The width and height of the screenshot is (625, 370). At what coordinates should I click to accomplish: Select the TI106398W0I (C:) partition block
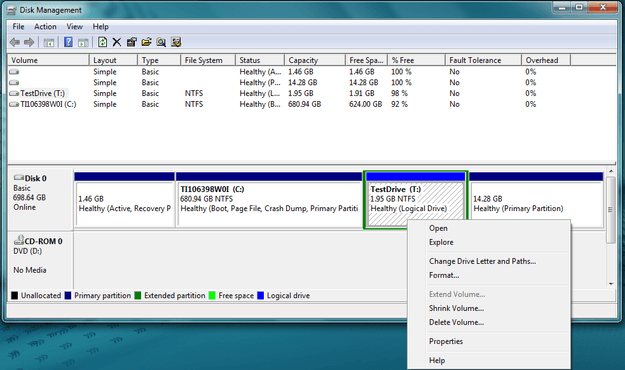pyautogui.click(x=269, y=199)
